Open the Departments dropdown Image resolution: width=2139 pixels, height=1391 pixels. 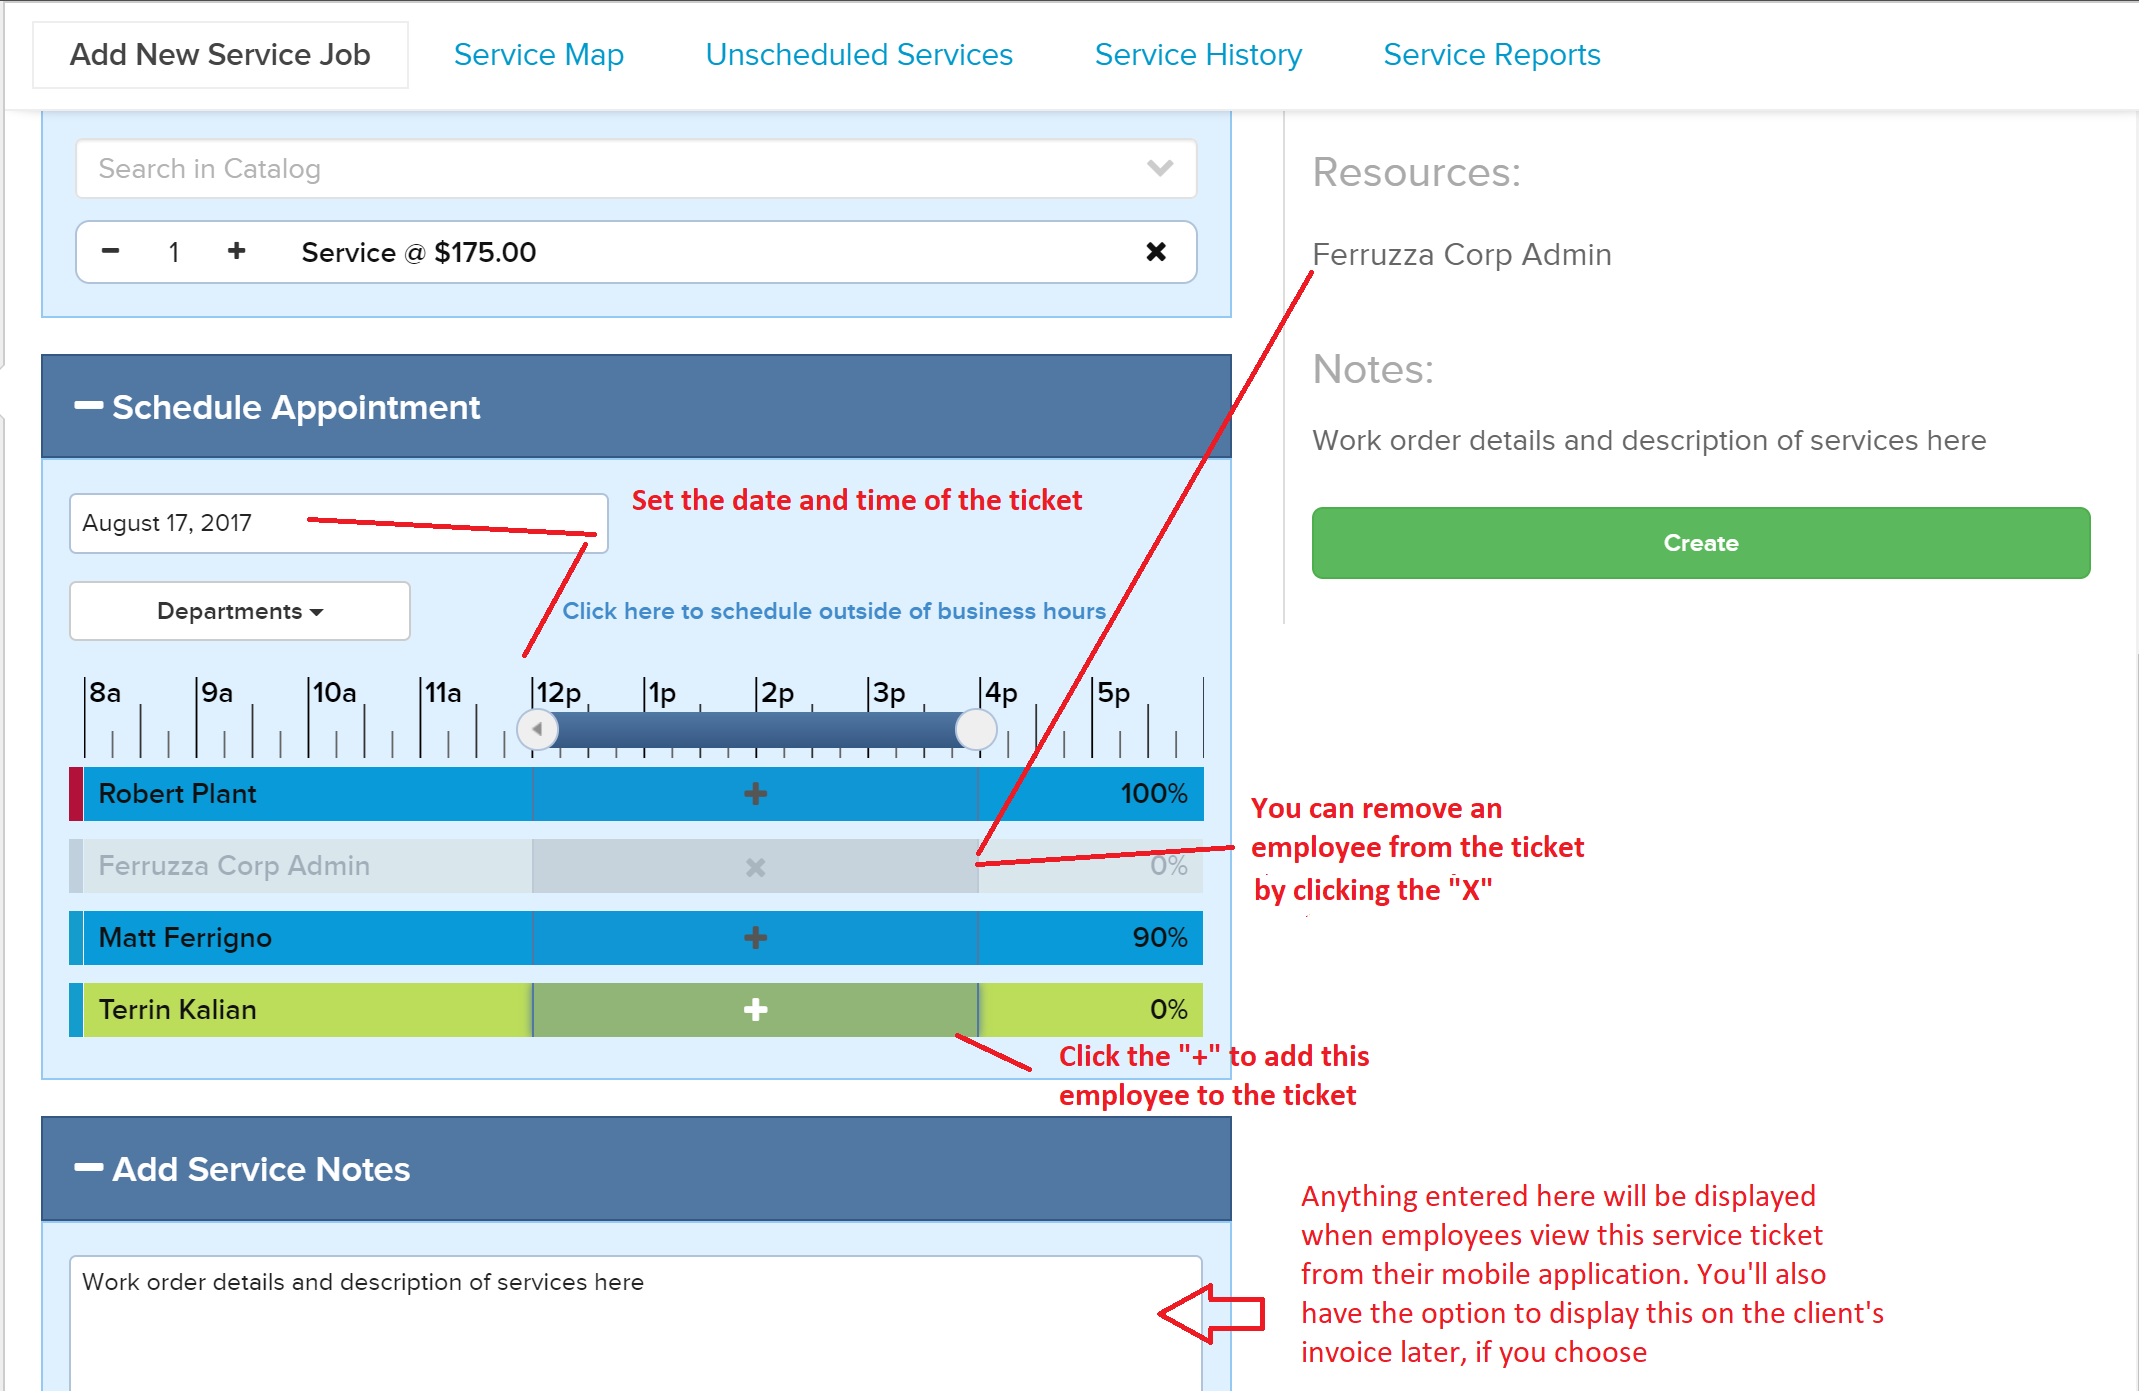(240, 611)
